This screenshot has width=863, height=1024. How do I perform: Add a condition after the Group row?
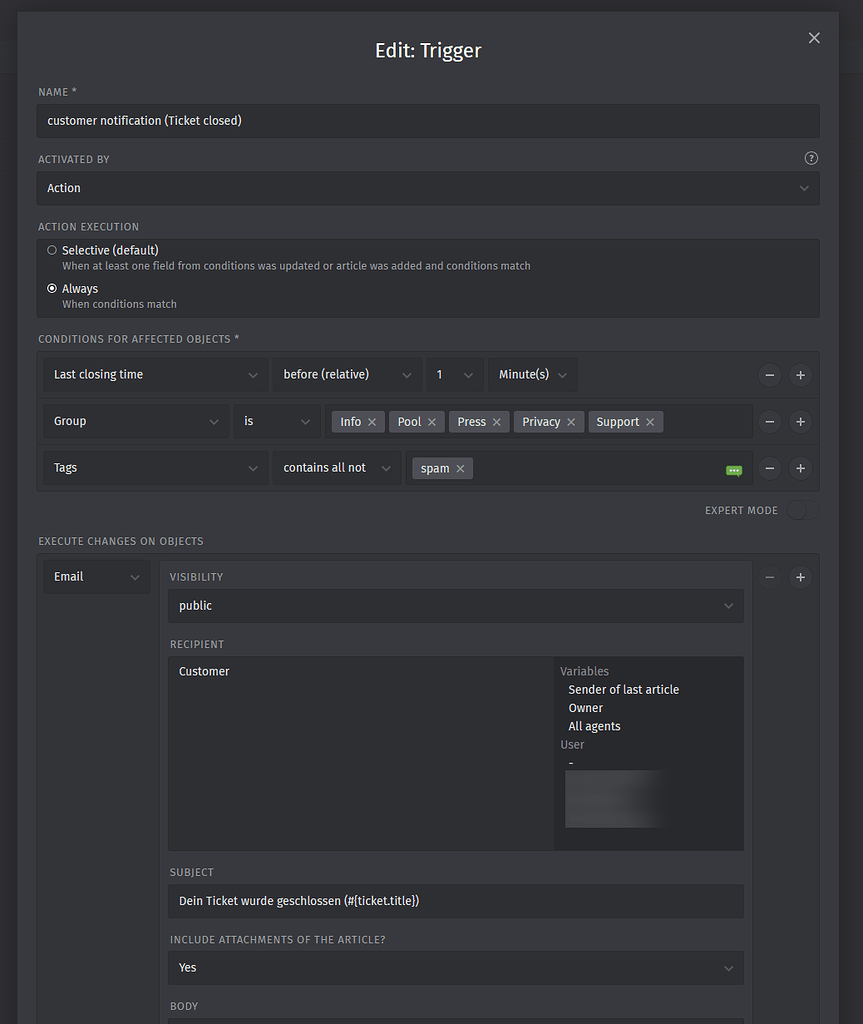(800, 422)
